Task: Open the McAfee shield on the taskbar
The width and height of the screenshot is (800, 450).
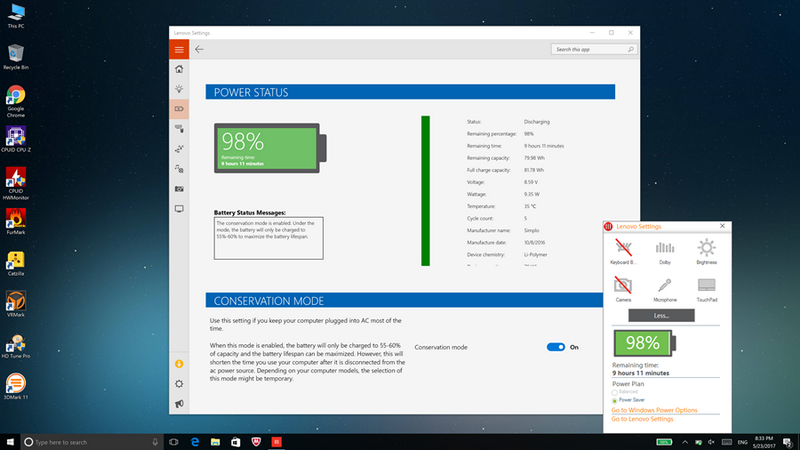Action: click(256, 442)
